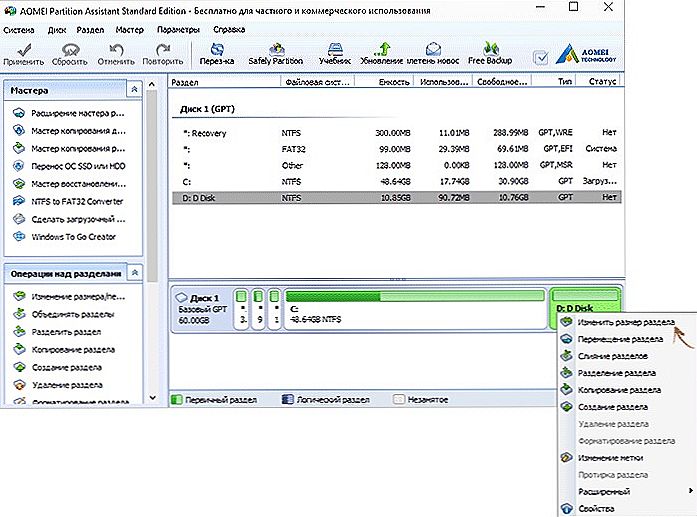697x517 pixels.
Task: Open the Система menu
Action: (x=19, y=30)
